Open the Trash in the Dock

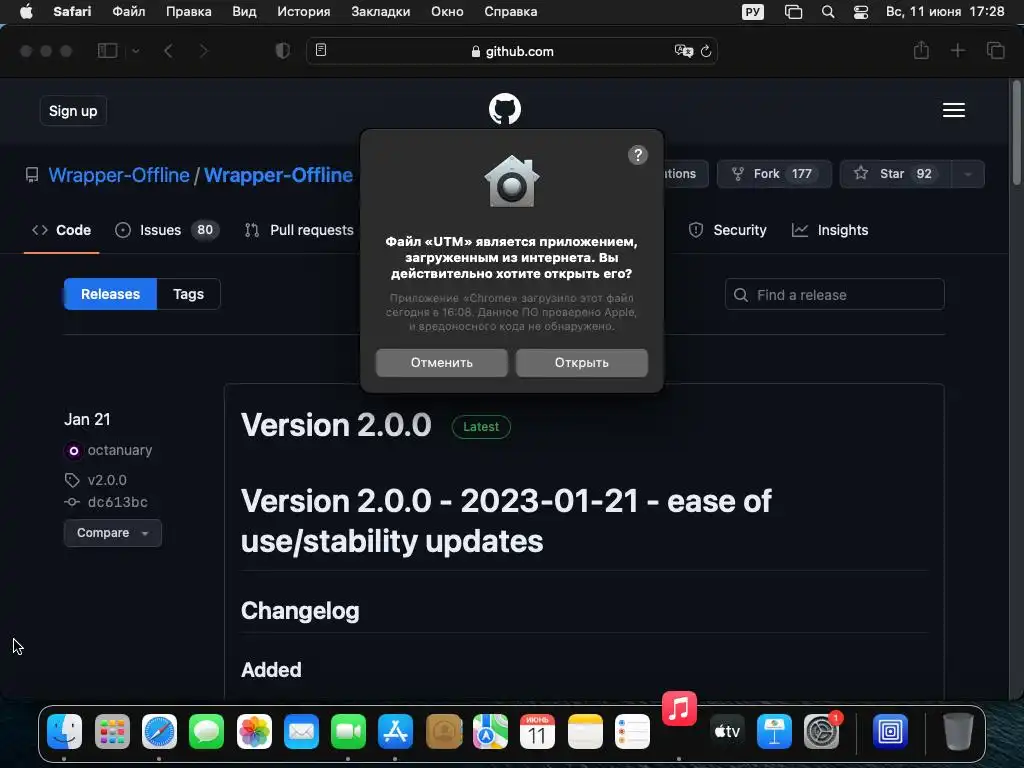point(958,731)
